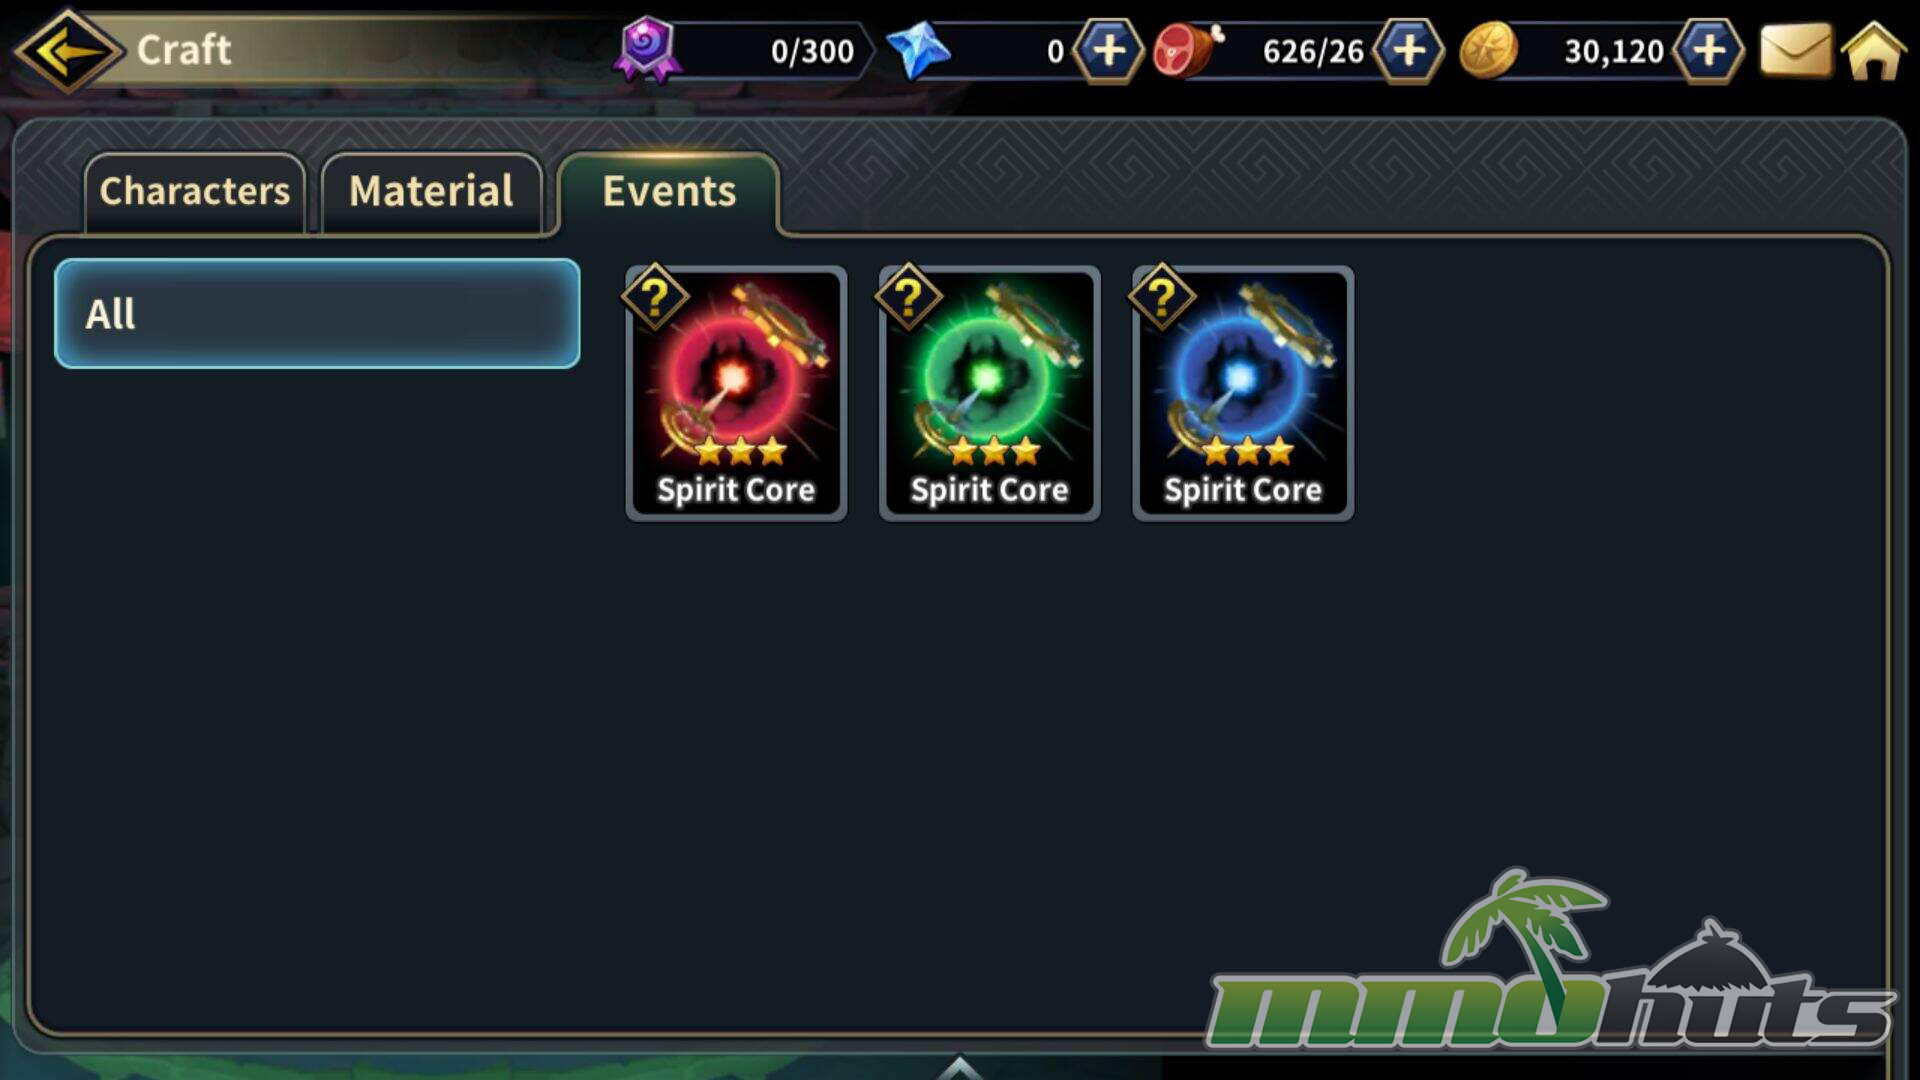Open the green Spirit Core card
1920x1080 pixels.
pos(989,393)
